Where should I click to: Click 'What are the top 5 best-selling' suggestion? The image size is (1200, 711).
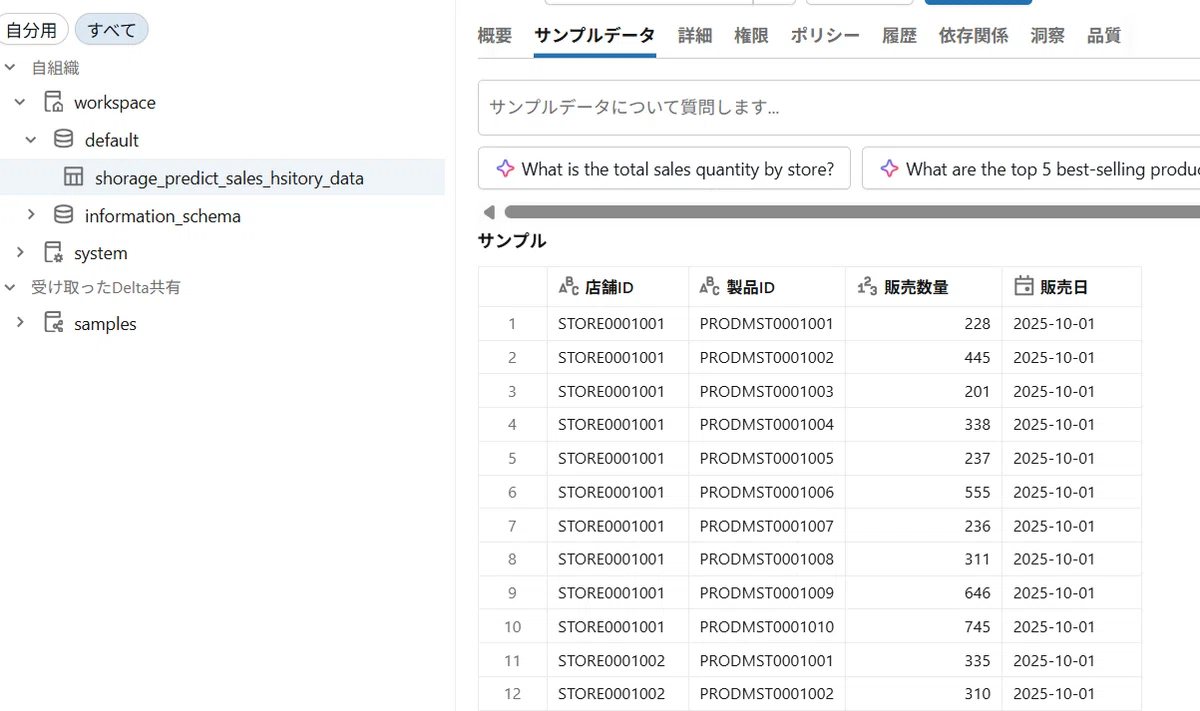[x=1031, y=169]
